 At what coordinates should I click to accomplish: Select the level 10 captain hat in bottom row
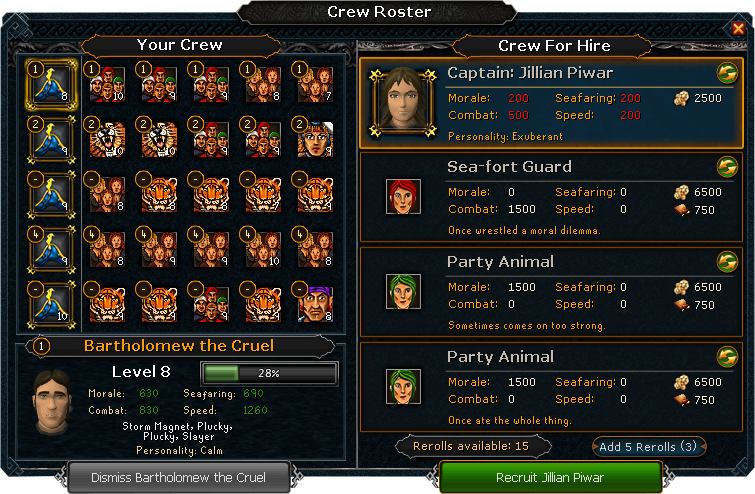pos(51,304)
